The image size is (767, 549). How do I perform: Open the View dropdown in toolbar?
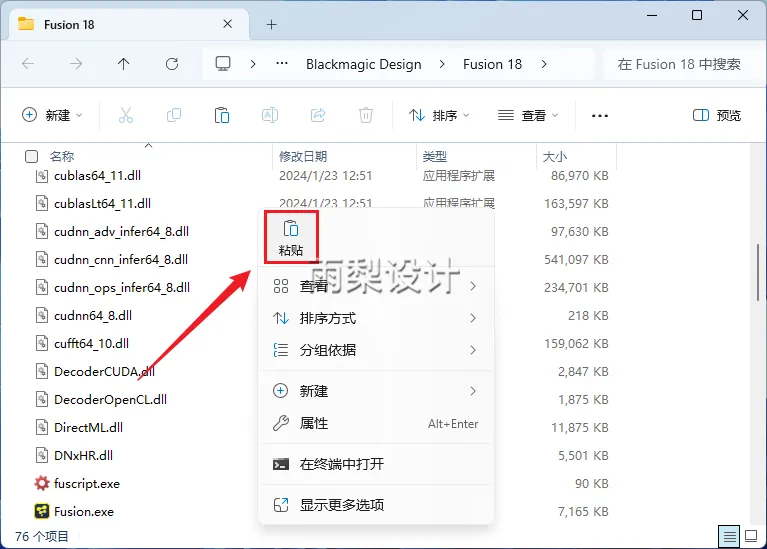528,115
